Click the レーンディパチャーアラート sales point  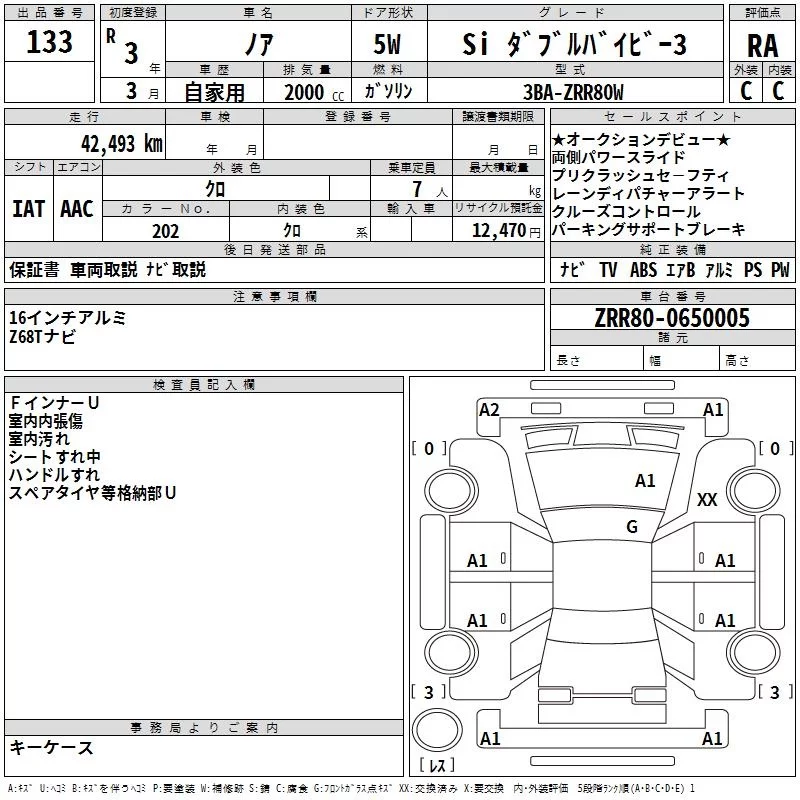[648, 193]
